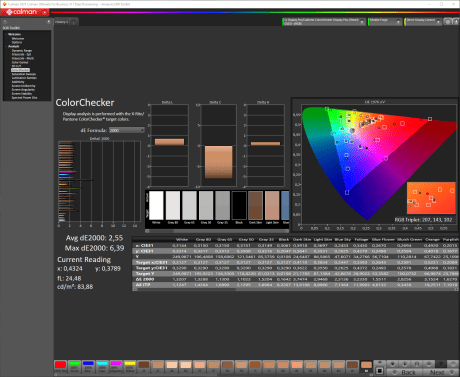Click the Avg dE2000: 2,55 readout
This screenshot has height=377, width=460.
point(95,238)
